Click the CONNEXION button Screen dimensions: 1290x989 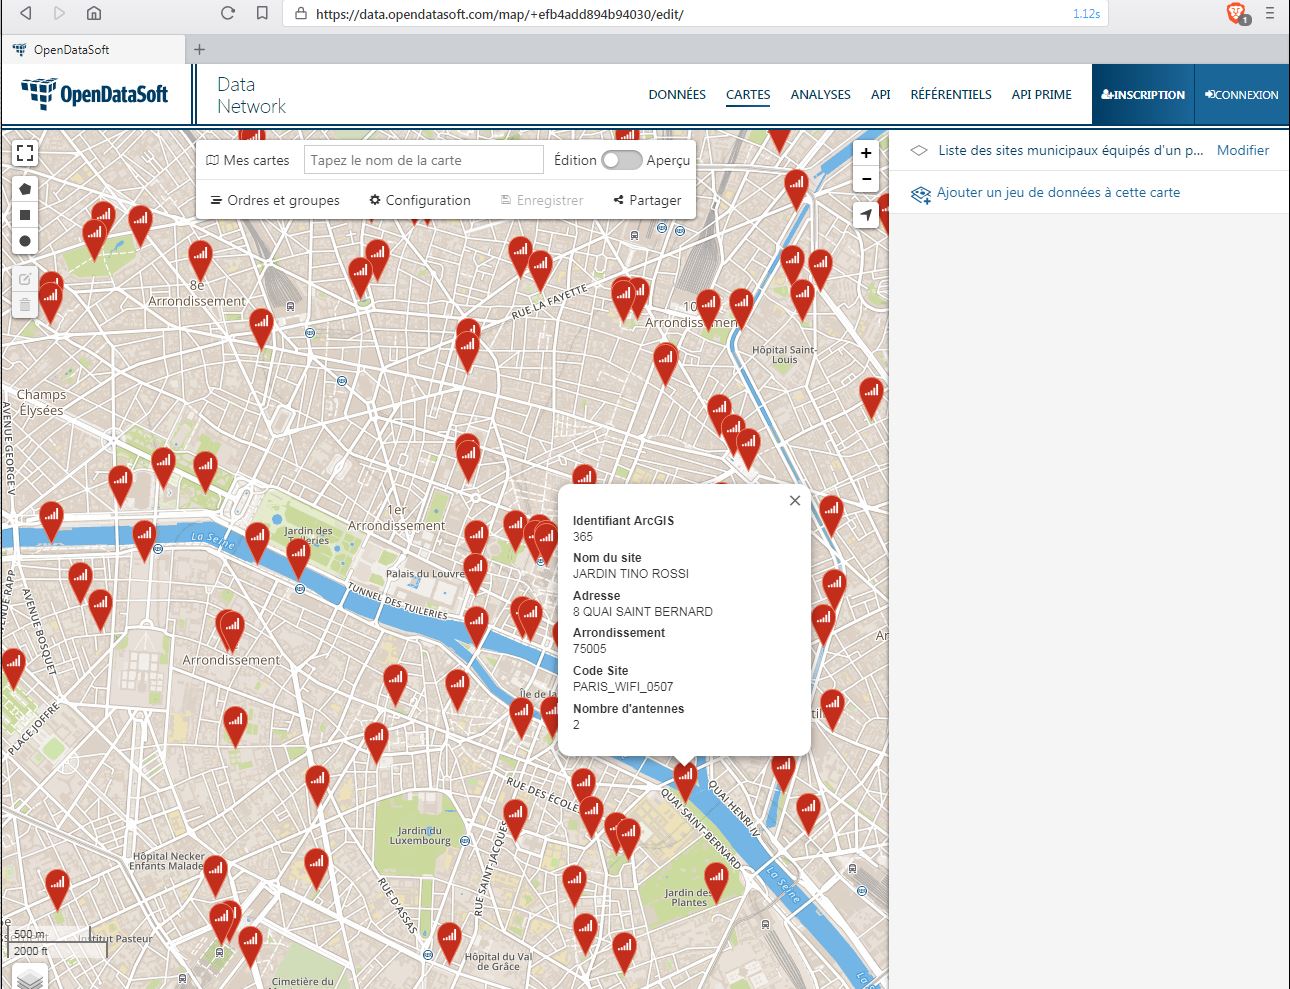pos(1241,95)
